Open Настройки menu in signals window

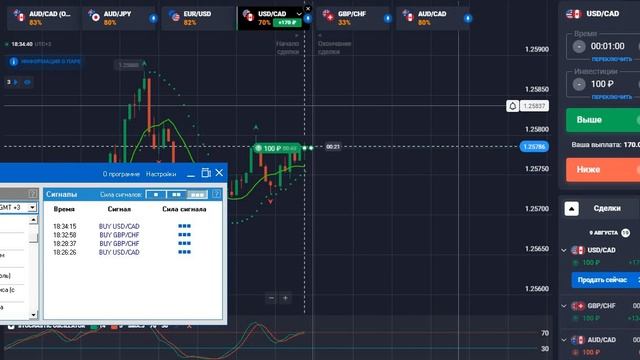(x=161, y=174)
